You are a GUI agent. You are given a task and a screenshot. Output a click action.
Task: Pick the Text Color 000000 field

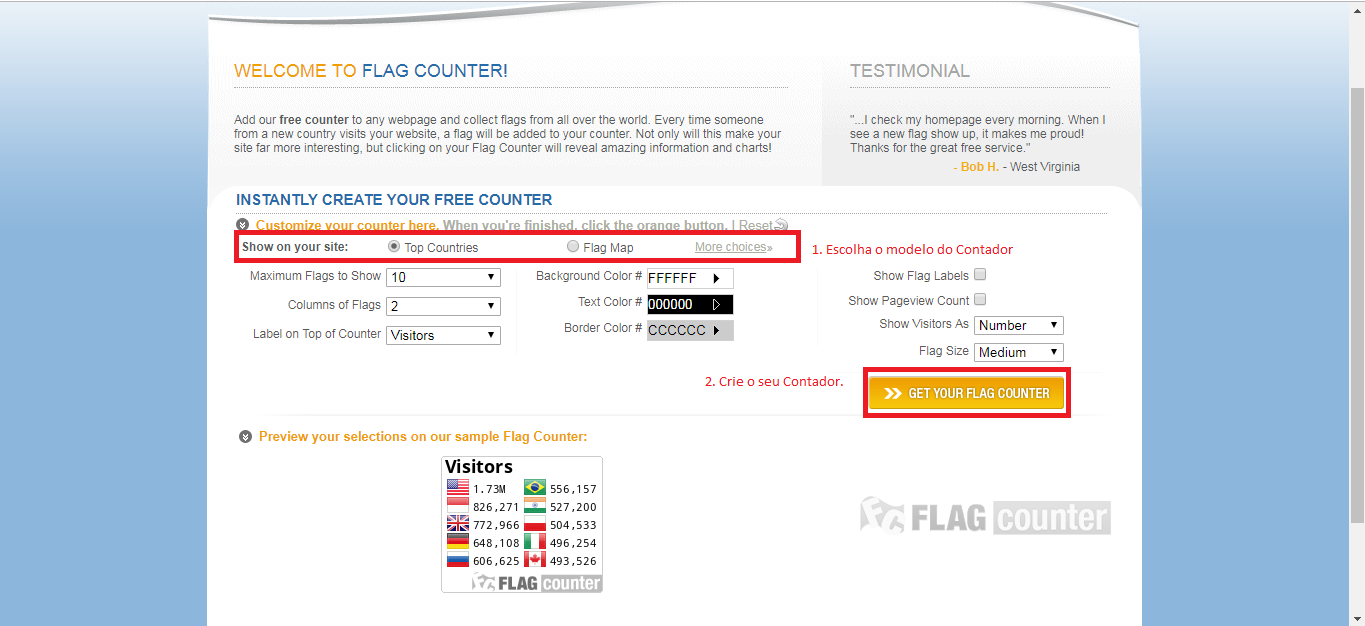pos(690,304)
